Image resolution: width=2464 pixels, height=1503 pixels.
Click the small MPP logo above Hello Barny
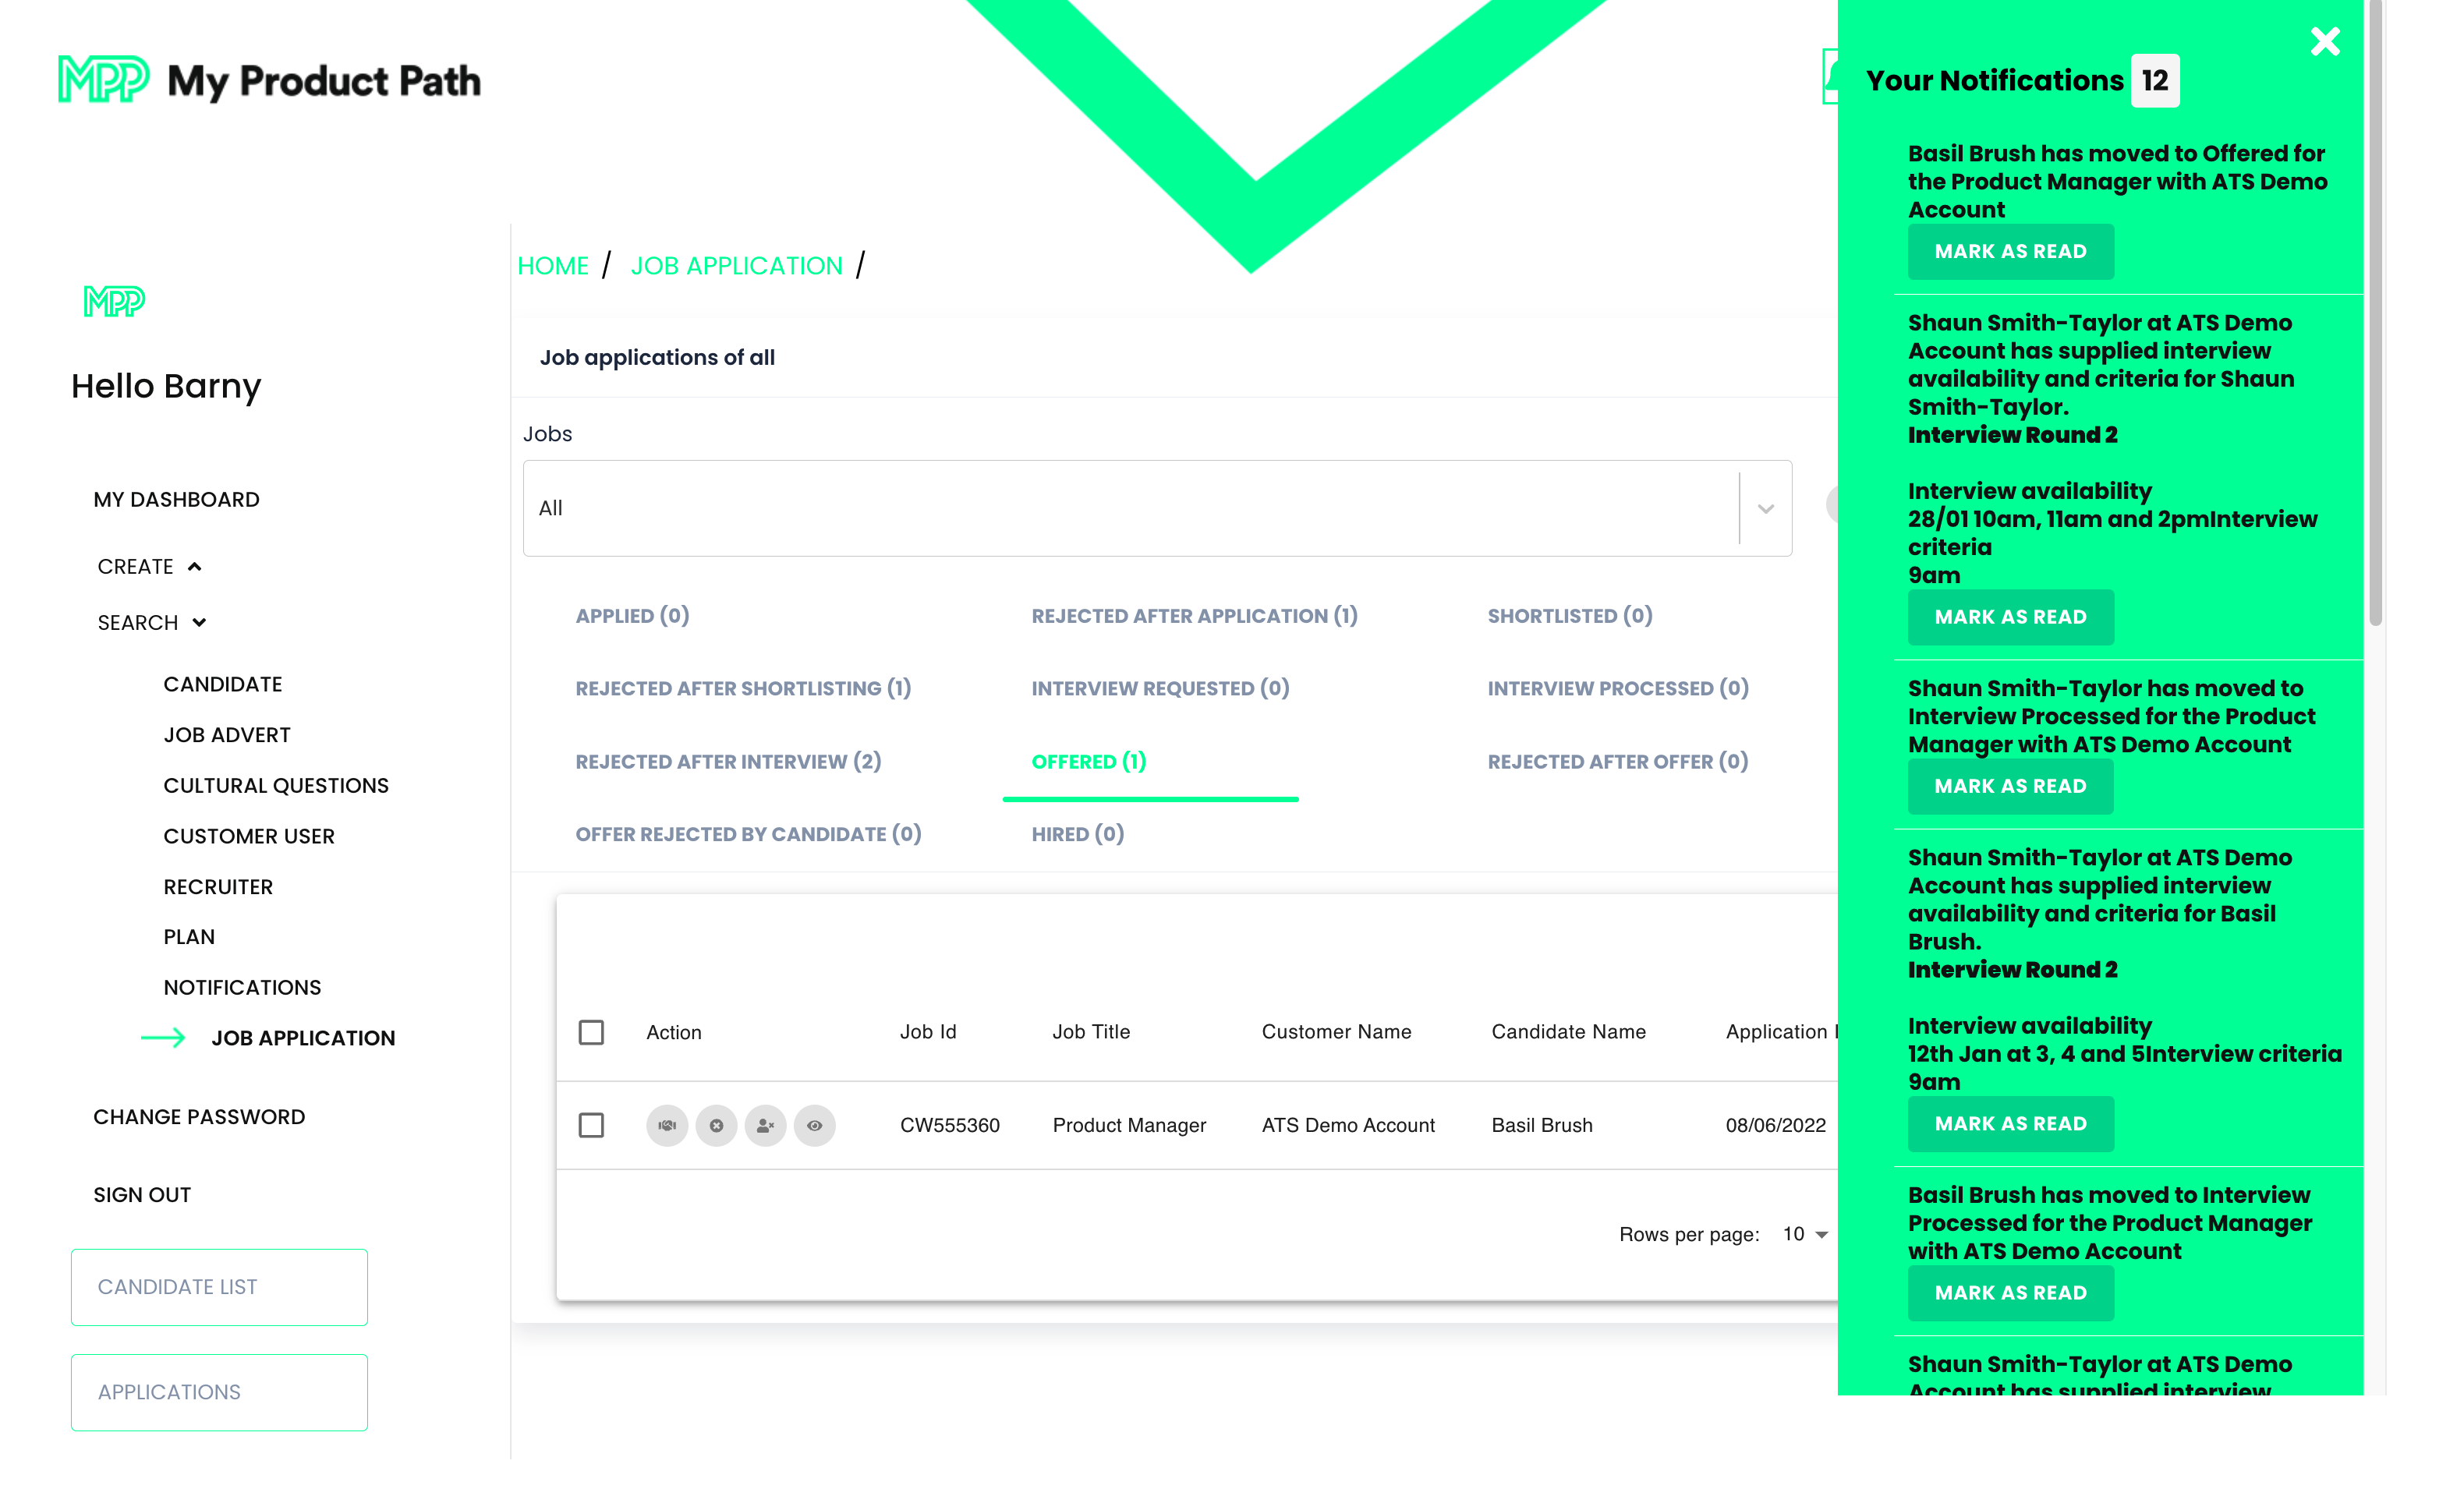(114, 301)
